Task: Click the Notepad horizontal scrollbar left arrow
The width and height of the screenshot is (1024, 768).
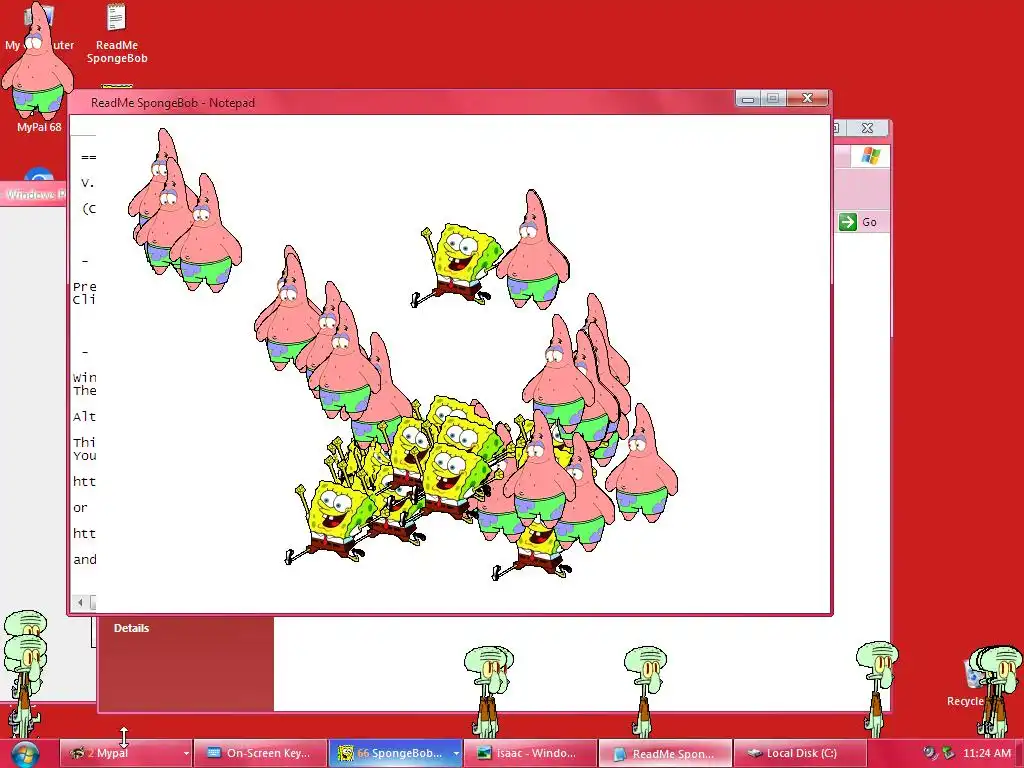Action: [x=80, y=602]
